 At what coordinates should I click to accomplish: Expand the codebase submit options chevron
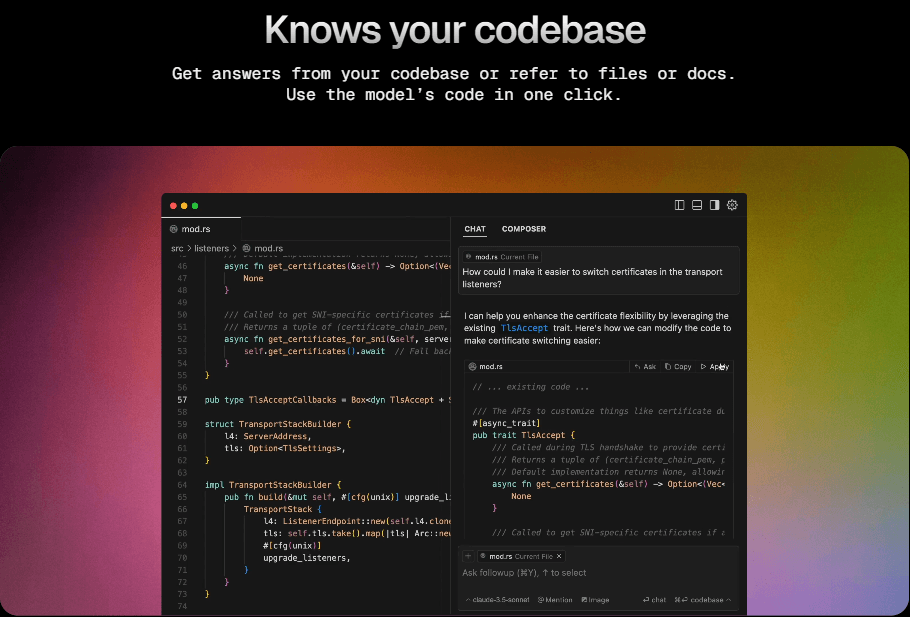pyautogui.click(x=729, y=600)
